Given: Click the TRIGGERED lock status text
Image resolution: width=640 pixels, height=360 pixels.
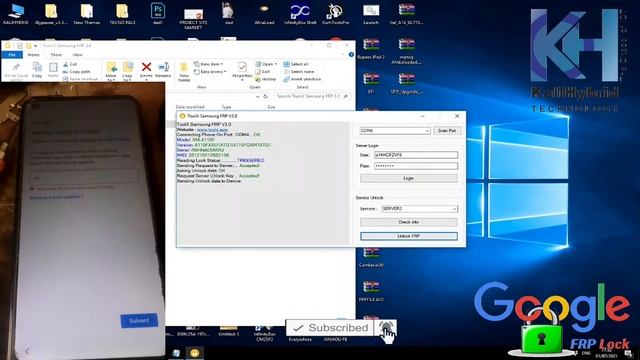Looking at the screenshot, I should click(x=251, y=160).
